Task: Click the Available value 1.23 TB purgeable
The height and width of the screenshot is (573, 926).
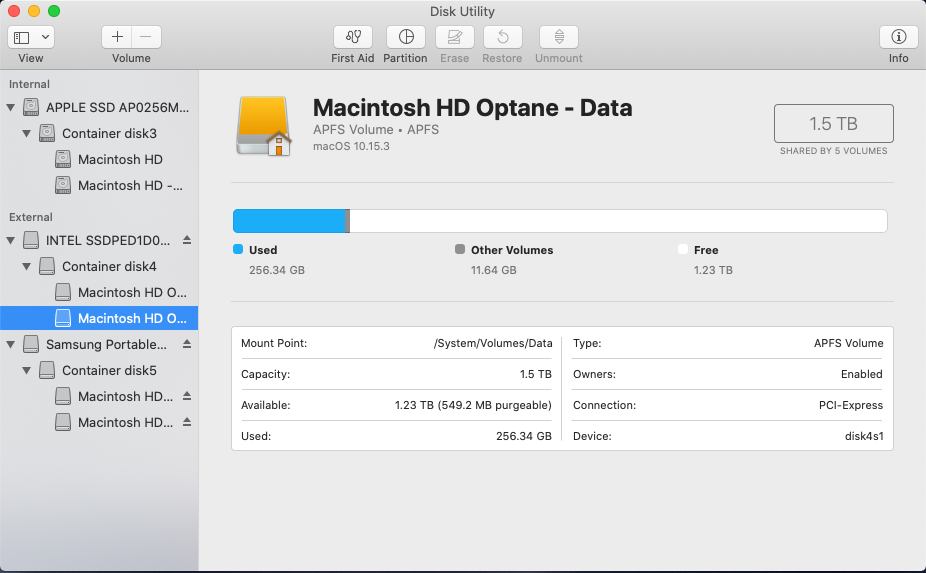Action: 473,405
